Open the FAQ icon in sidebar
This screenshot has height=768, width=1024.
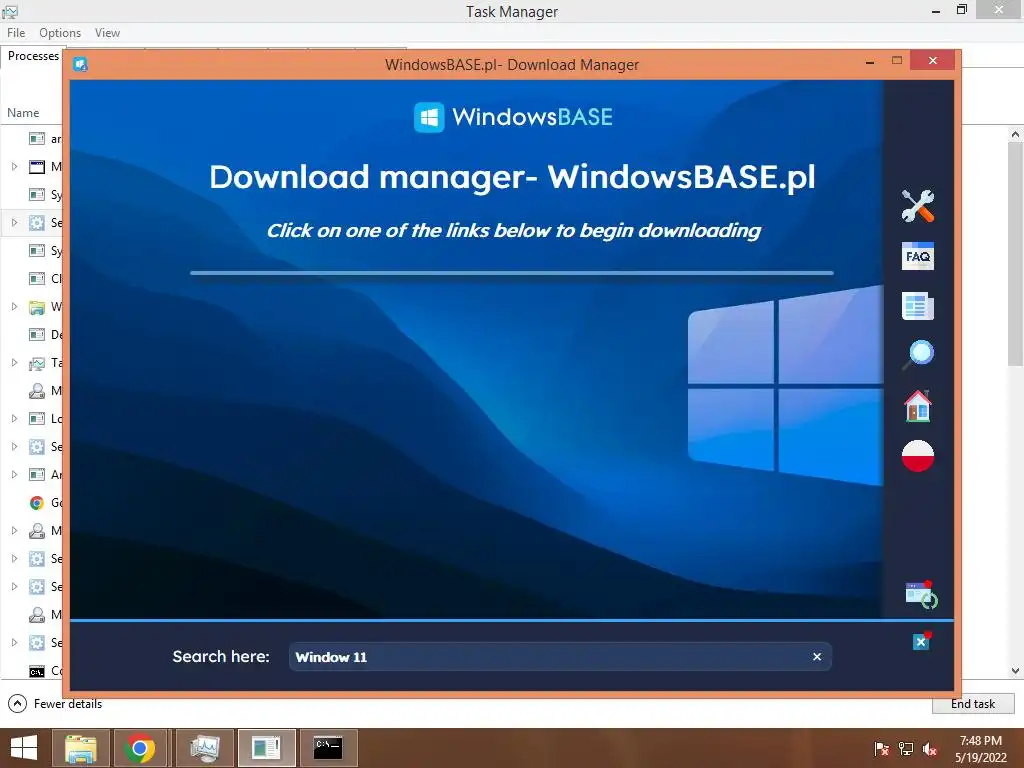918,256
